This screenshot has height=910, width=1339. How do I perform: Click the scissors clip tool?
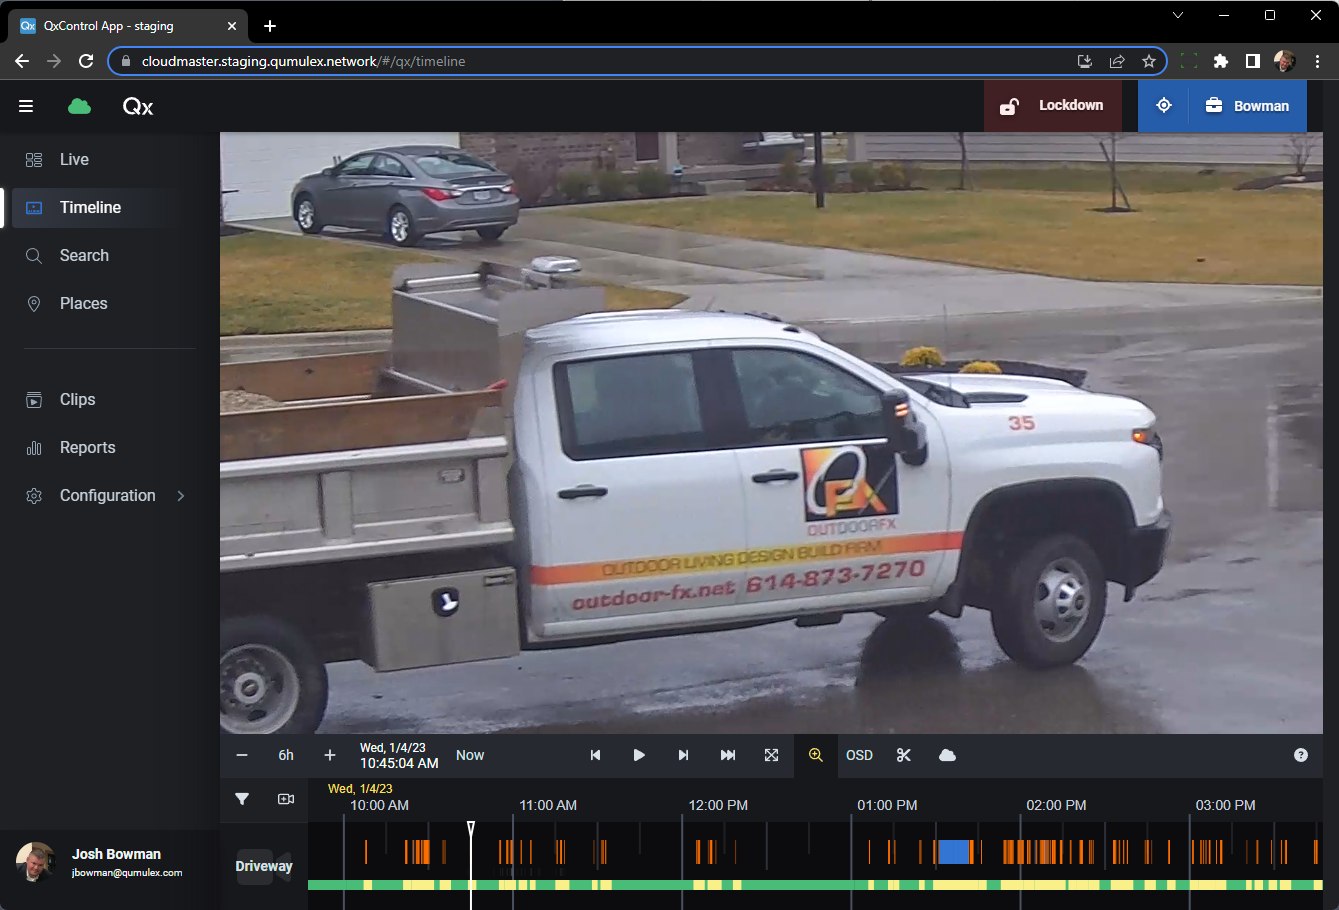tap(904, 755)
